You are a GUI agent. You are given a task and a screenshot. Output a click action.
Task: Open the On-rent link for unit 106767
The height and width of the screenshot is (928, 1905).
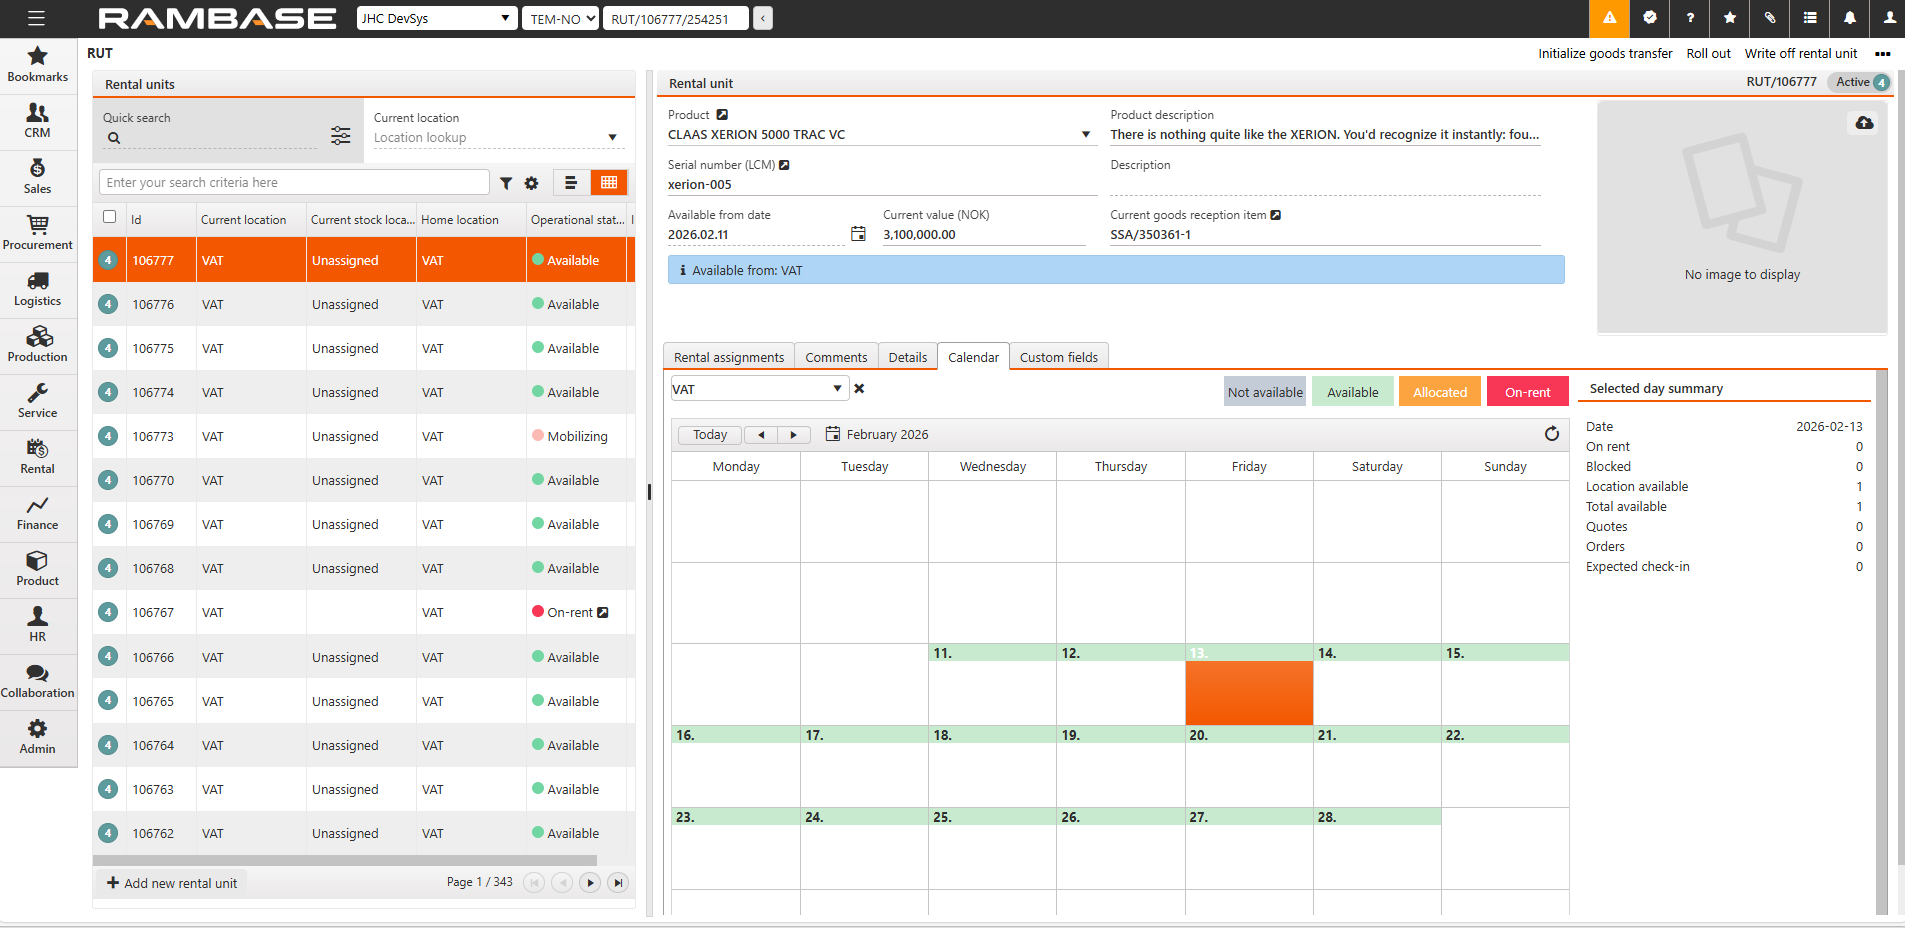pyautogui.click(x=603, y=613)
